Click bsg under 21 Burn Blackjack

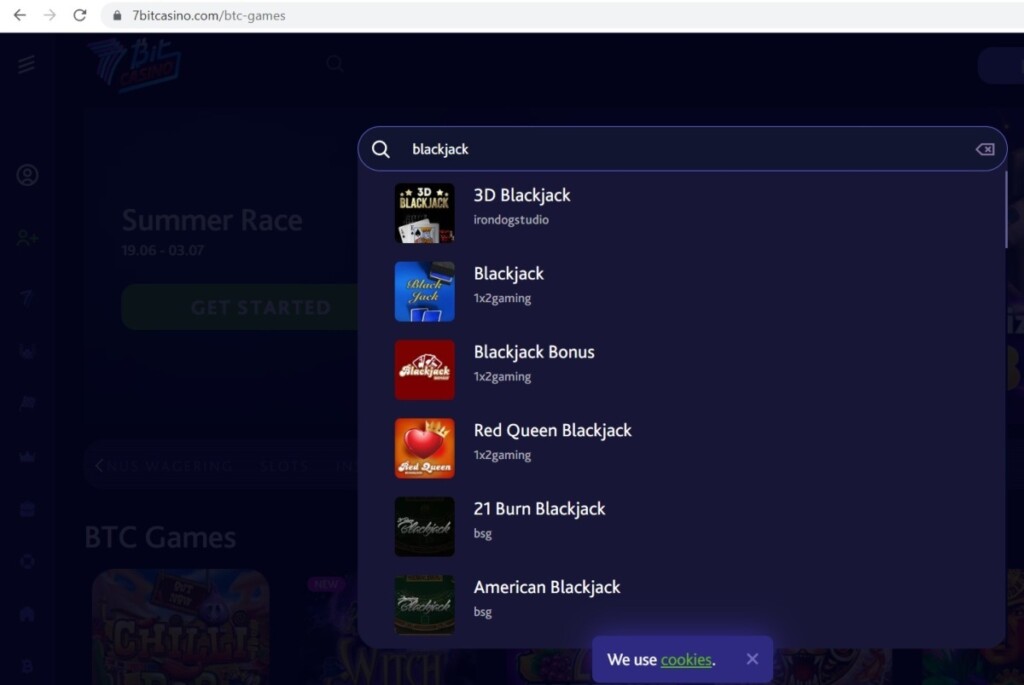[x=483, y=534]
